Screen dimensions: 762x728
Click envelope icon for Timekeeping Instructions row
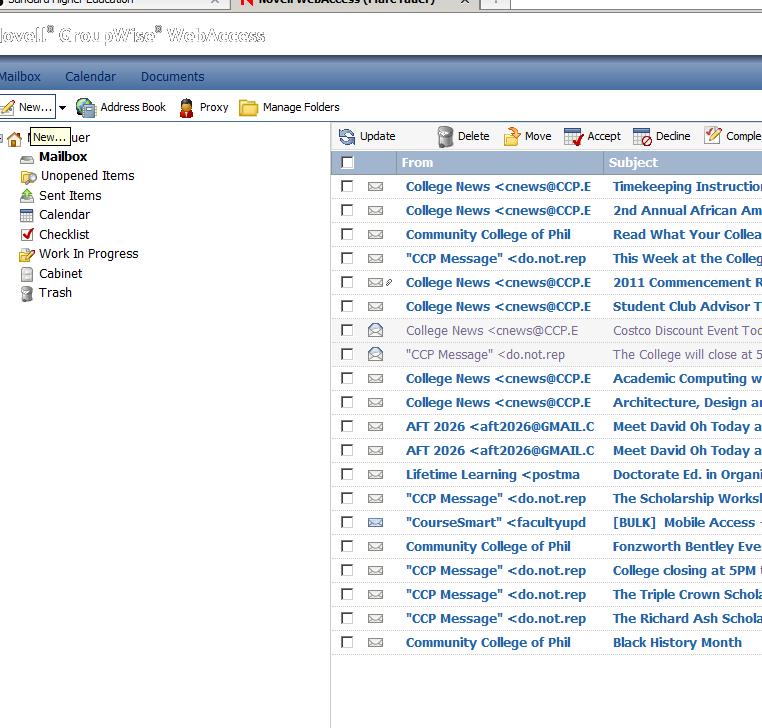click(375, 186)
